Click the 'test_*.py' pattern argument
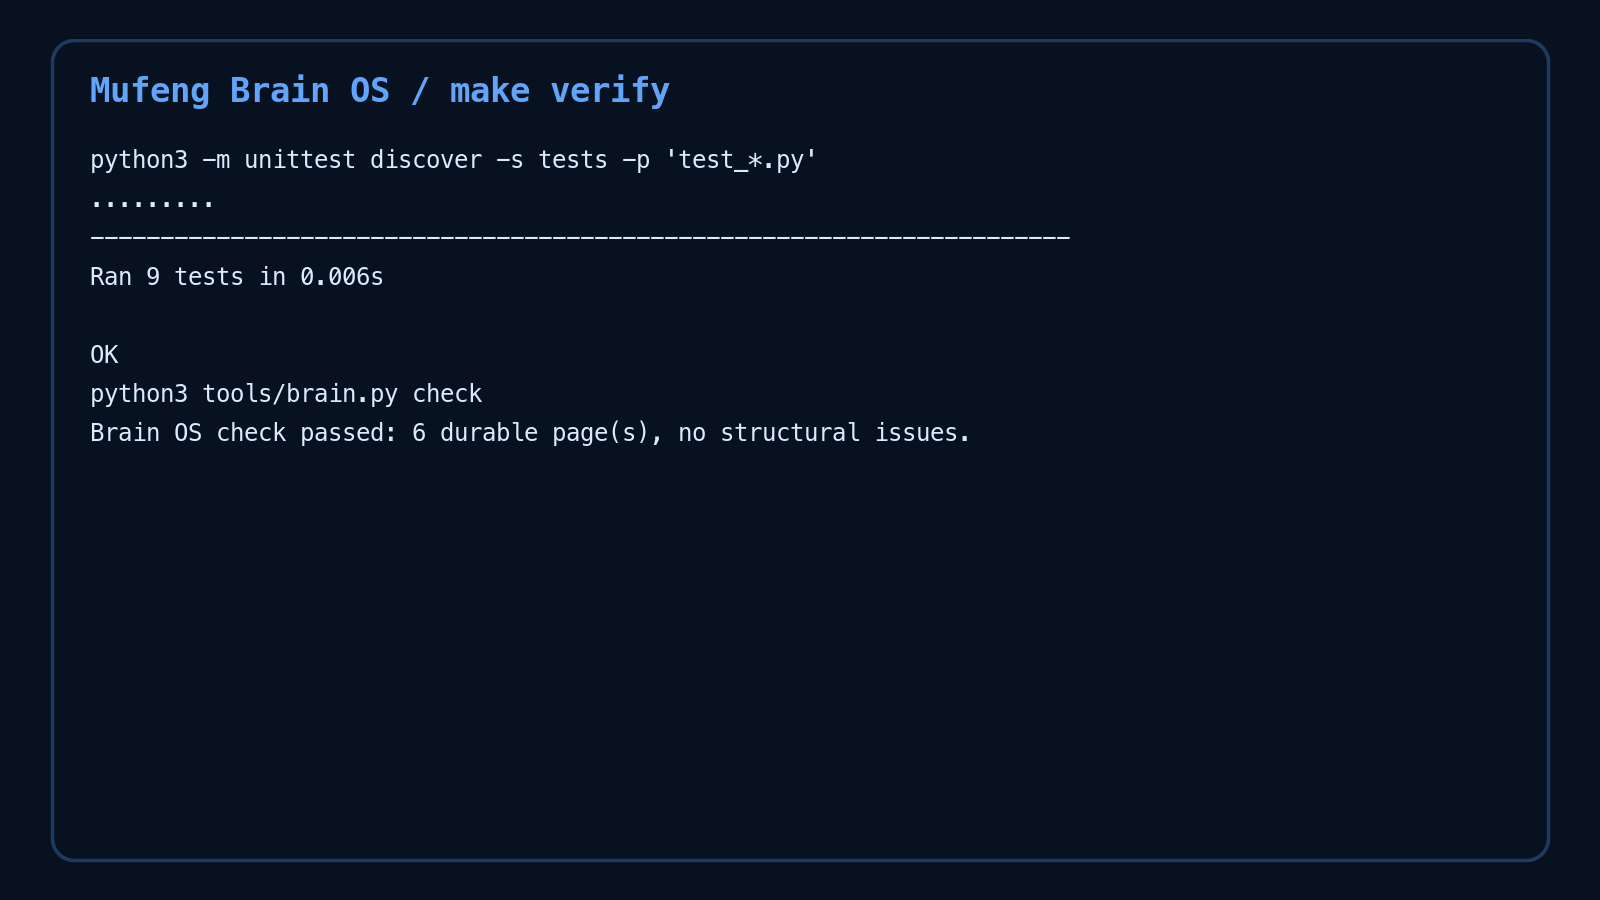1600x900 pixels. pyautogui.click(x=741, y=160)
